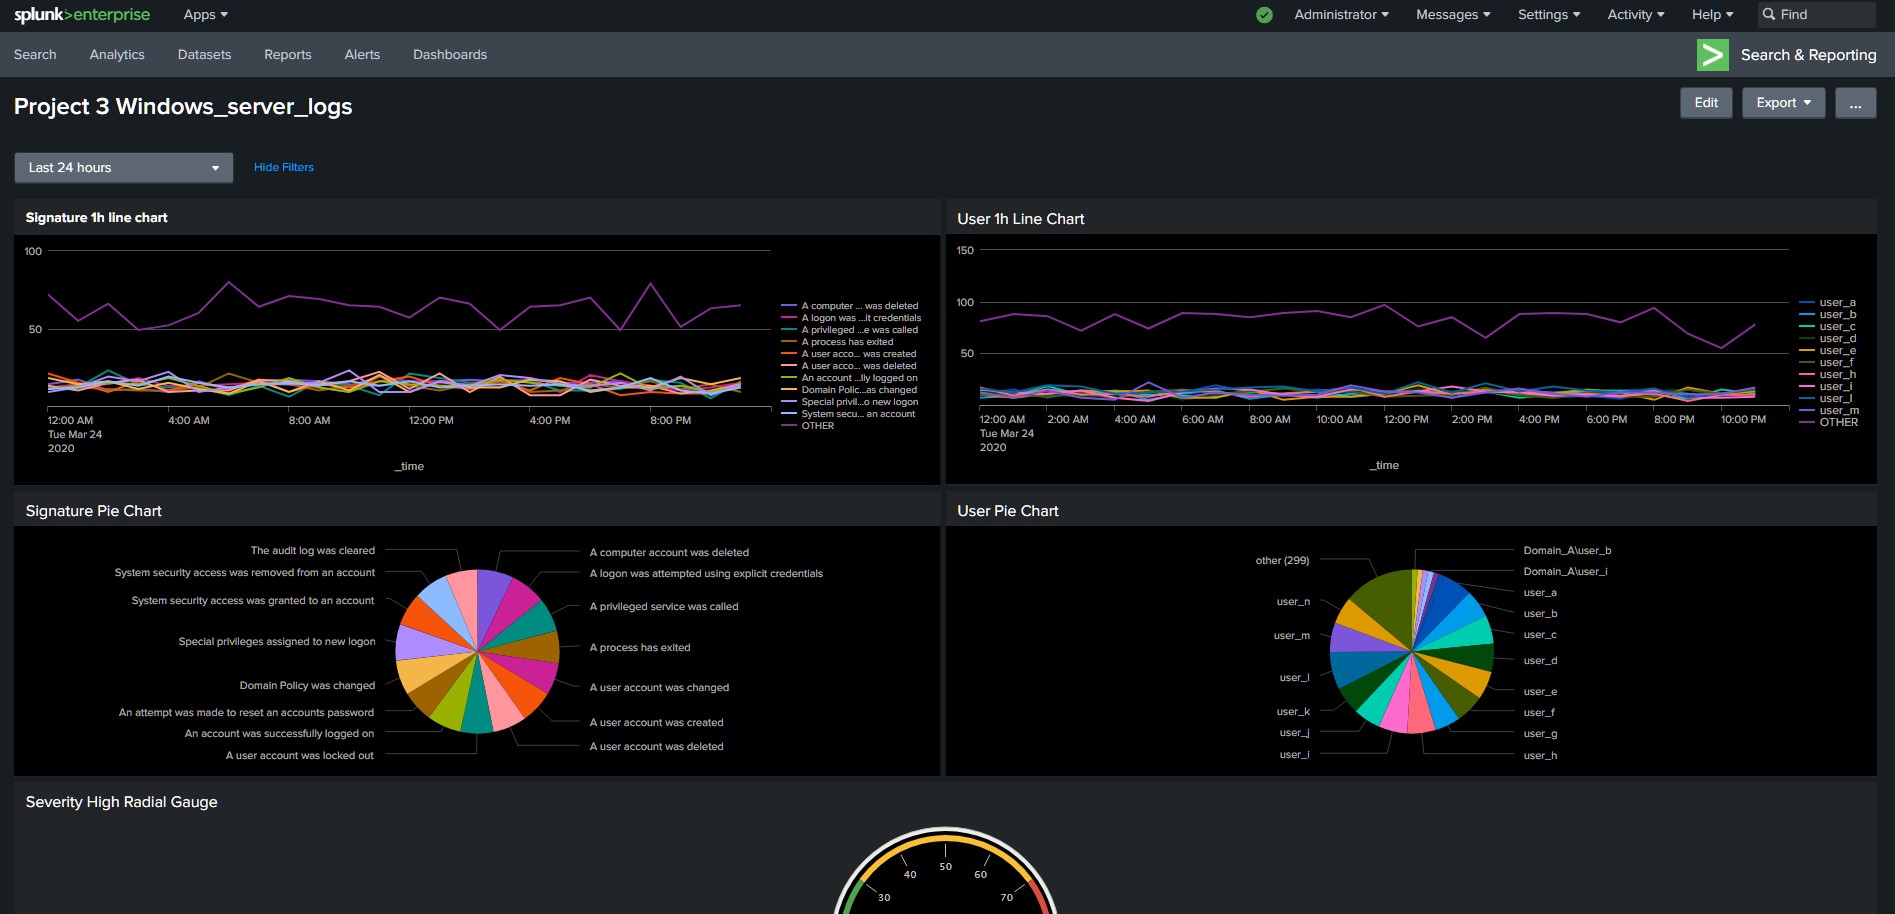Click the Hide Filters link
This screenshot has height=914, width=1895.
(x=283, y=167)
